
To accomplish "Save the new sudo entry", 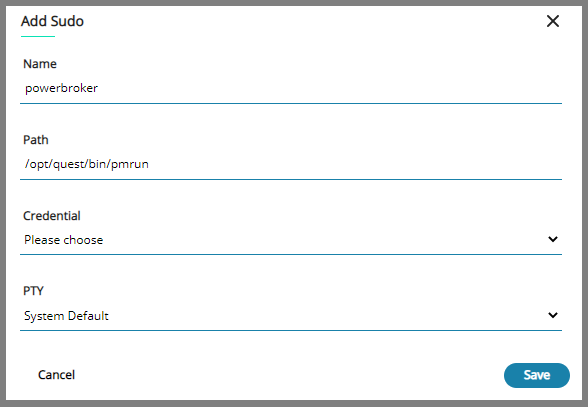I will click(537, 375).
